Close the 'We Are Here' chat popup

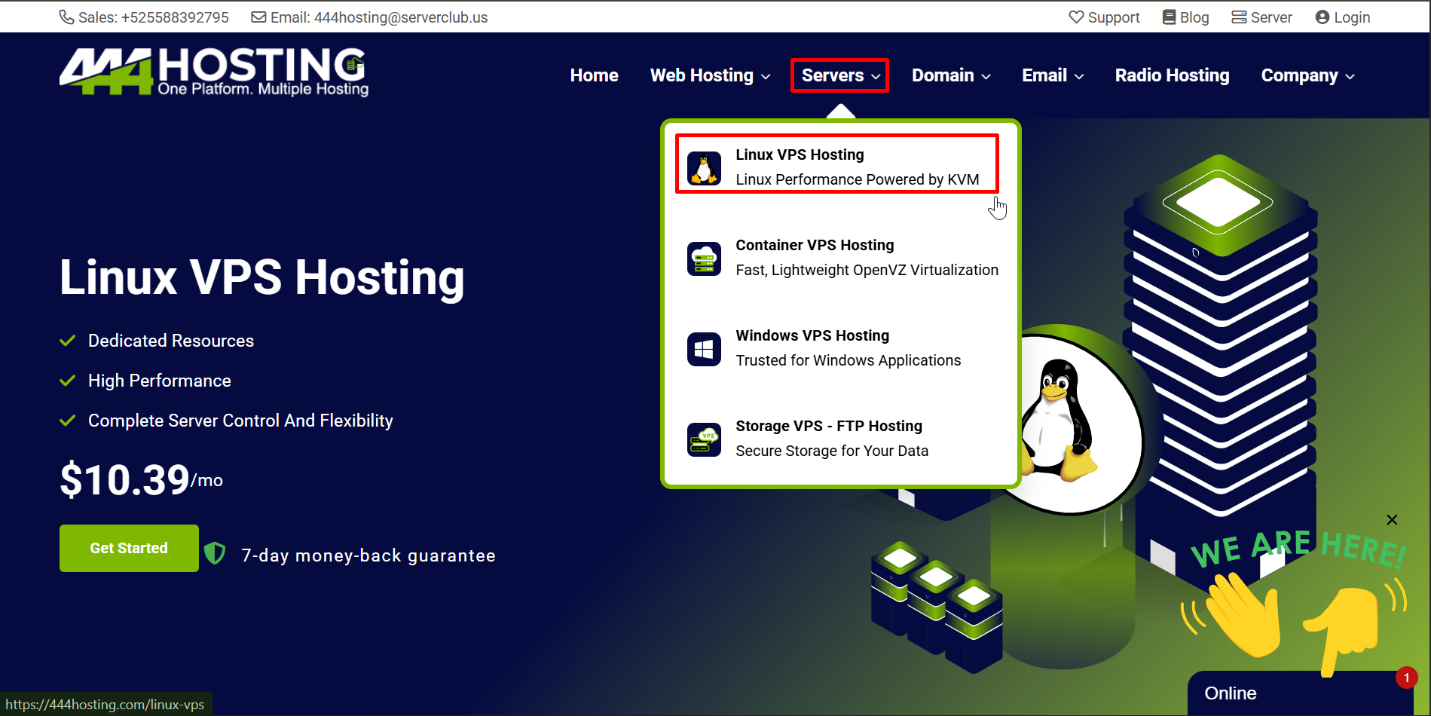pyautogui.click(x=1392, y=520)
